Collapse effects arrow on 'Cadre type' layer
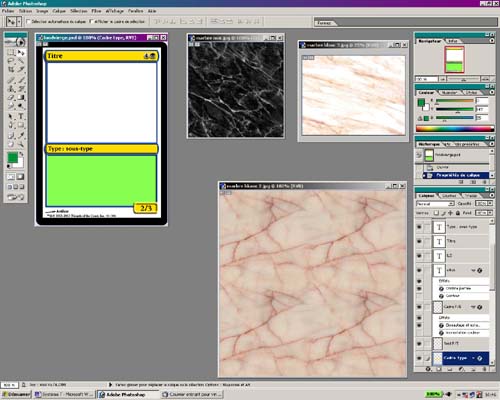The height and width of the screenshot is (400, 500). [x=473, y=358]
